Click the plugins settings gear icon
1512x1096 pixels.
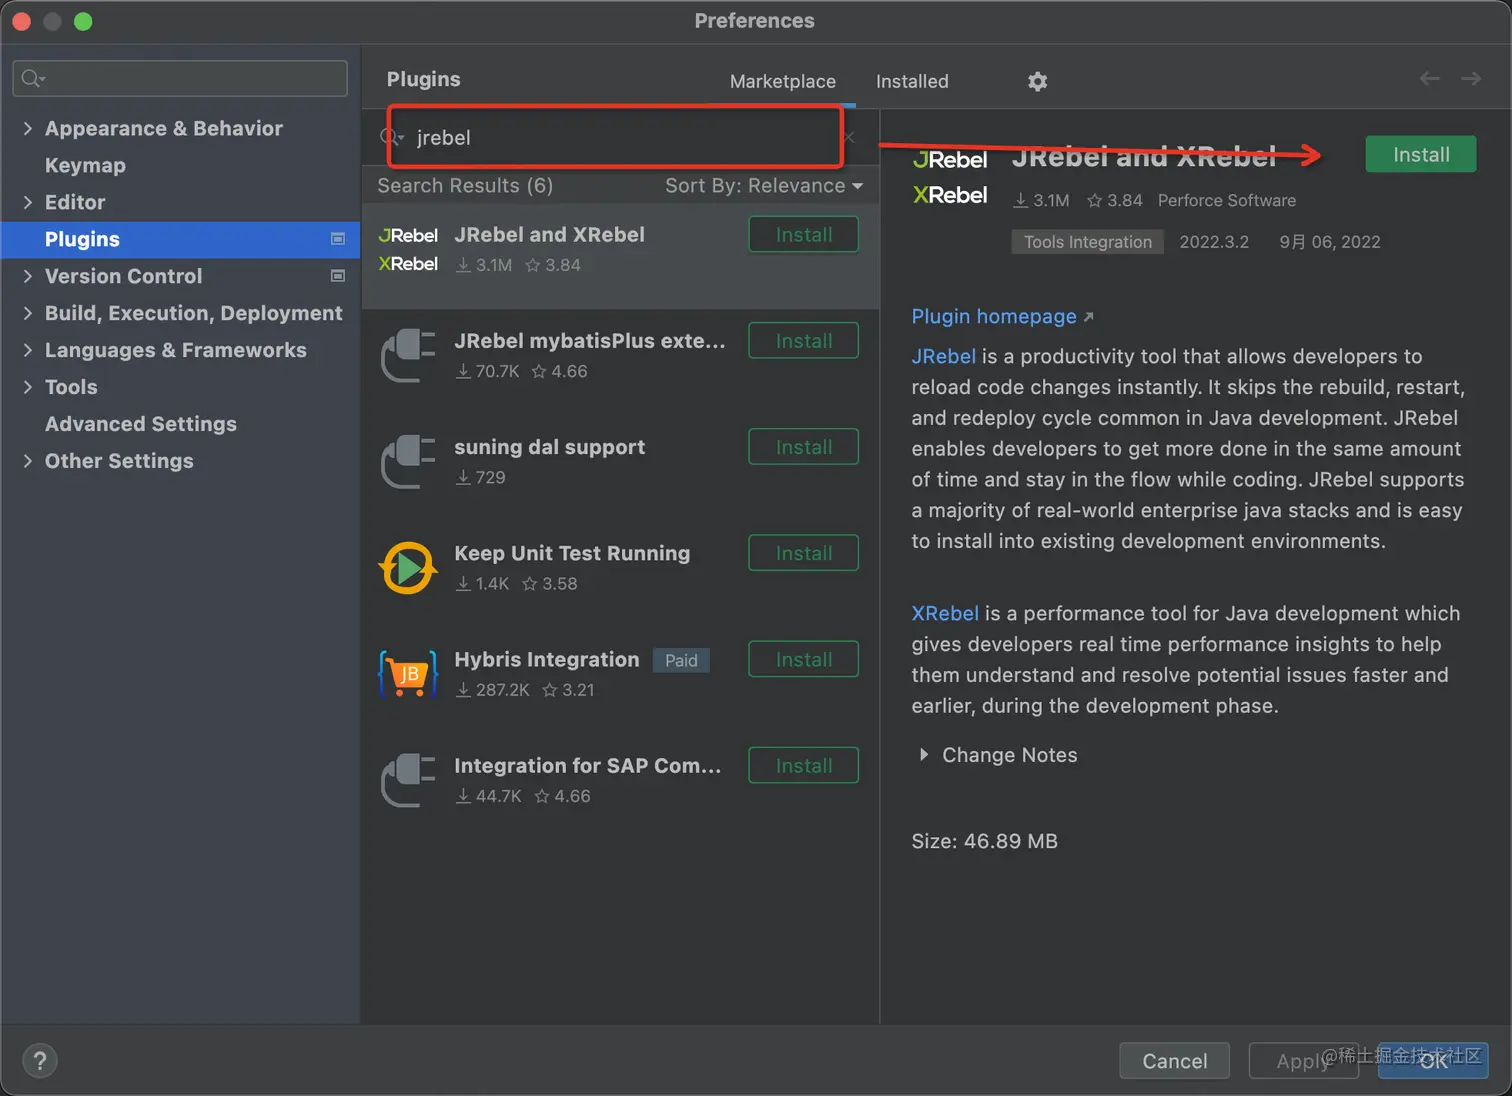click(1037, 82)
